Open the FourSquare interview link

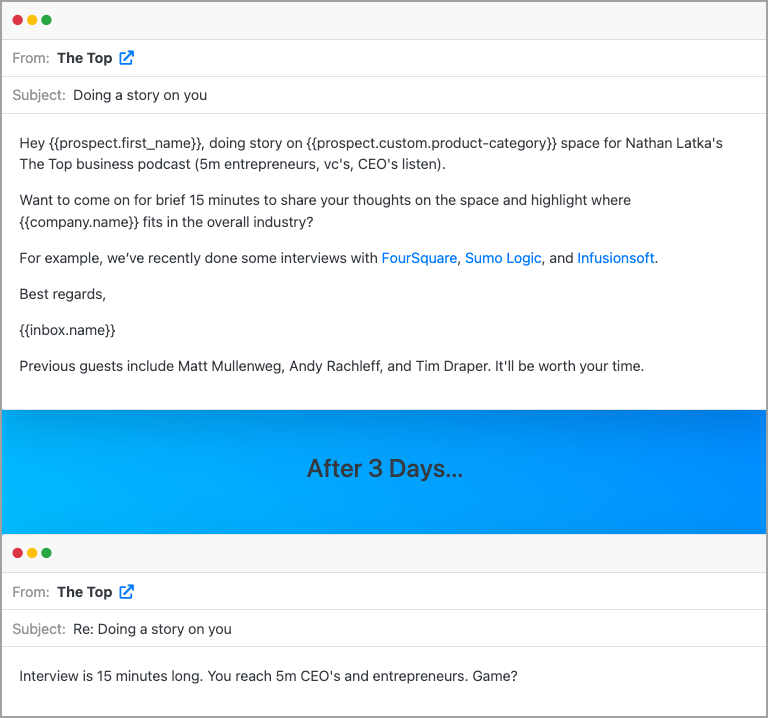[x=419, y=258]
